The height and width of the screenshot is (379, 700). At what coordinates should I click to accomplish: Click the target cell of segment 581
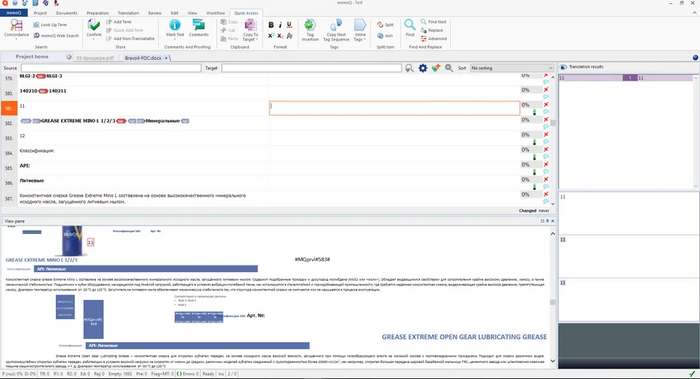click(394, 108)
